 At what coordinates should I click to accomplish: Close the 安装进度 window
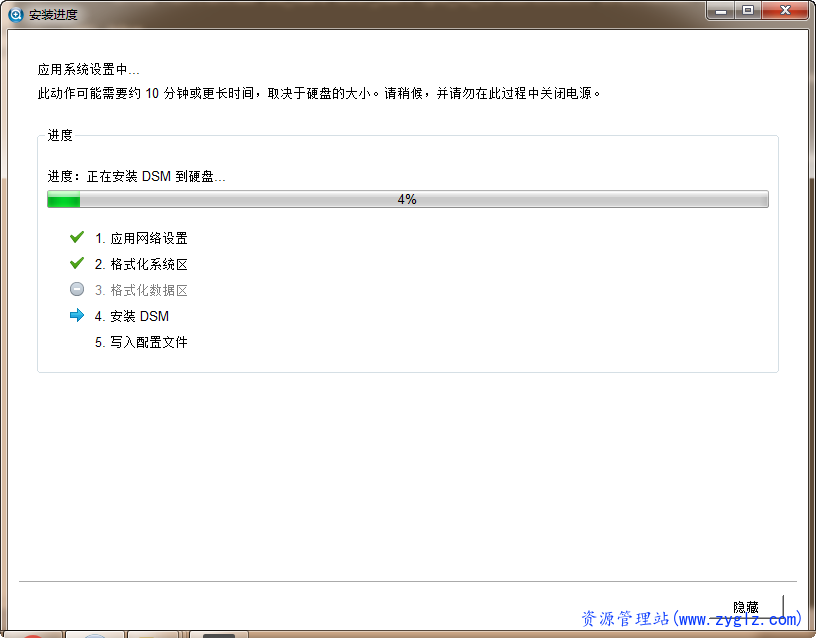pyautogui.click(x=785, y=10)
